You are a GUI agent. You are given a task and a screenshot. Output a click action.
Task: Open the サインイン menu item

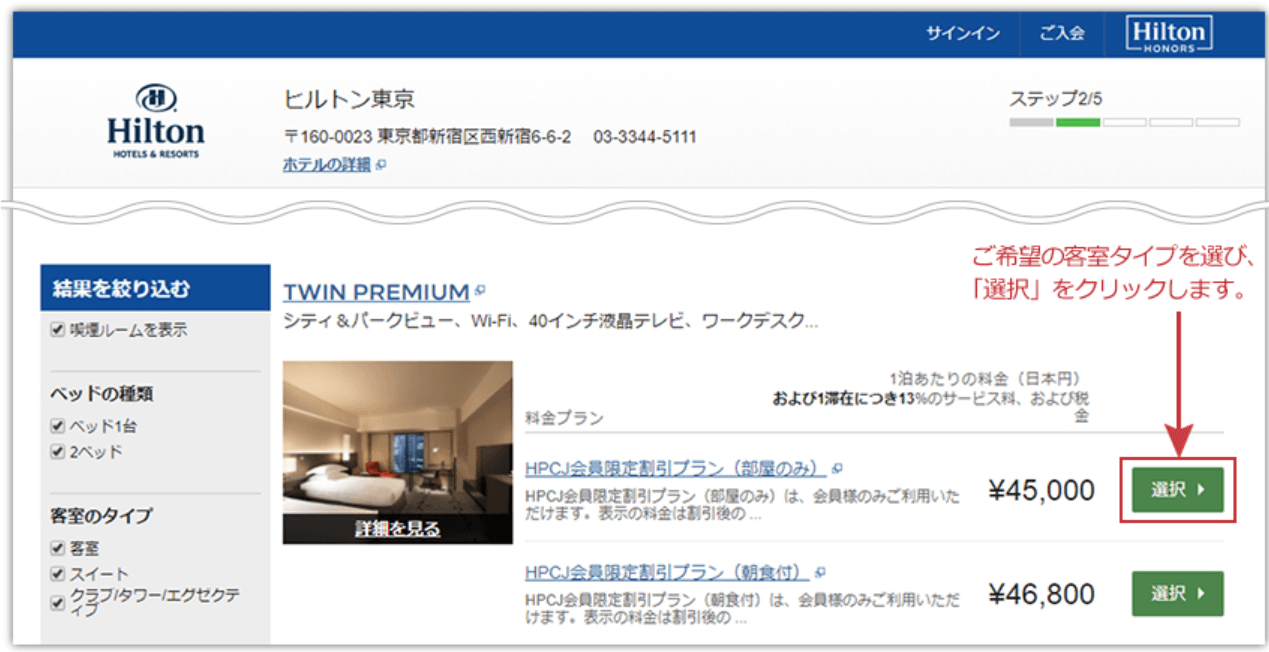point(962,34)
